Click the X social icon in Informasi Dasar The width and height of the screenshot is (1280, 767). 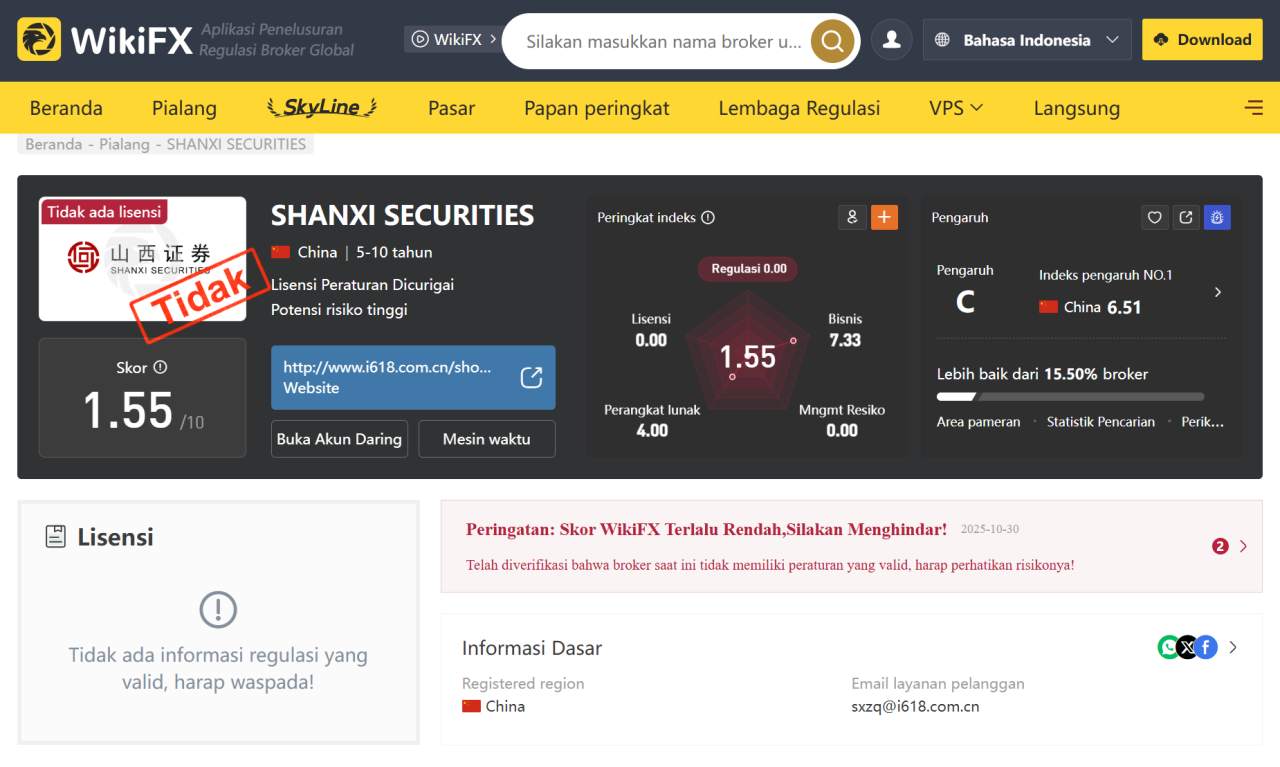pyautogui.click(x=1187, y=647)
